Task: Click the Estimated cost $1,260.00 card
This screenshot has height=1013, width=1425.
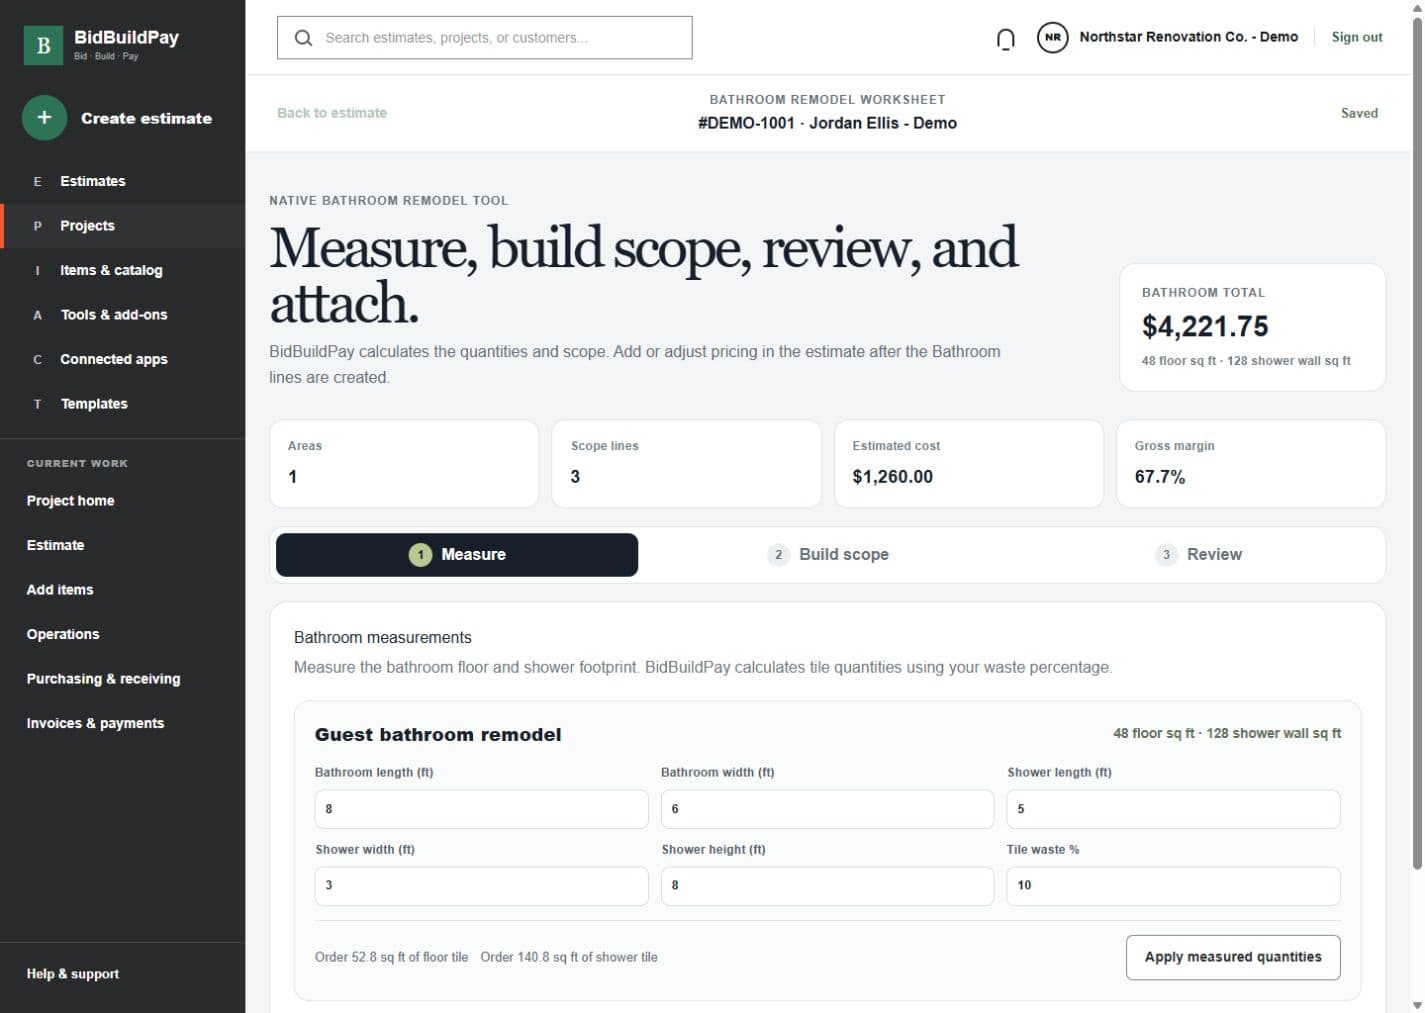Action: (x=969, y=464)
